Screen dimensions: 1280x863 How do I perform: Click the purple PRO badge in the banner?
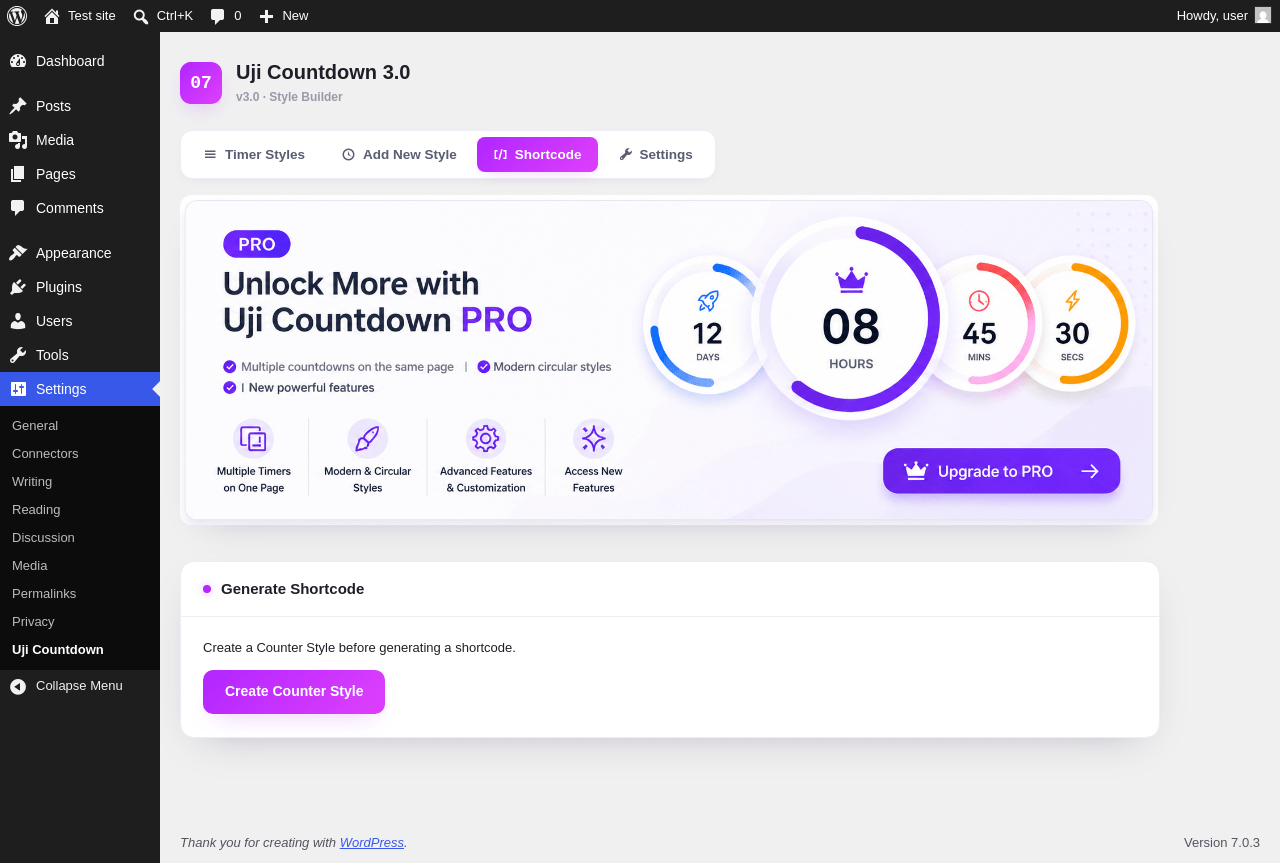[x=257, y=244]
